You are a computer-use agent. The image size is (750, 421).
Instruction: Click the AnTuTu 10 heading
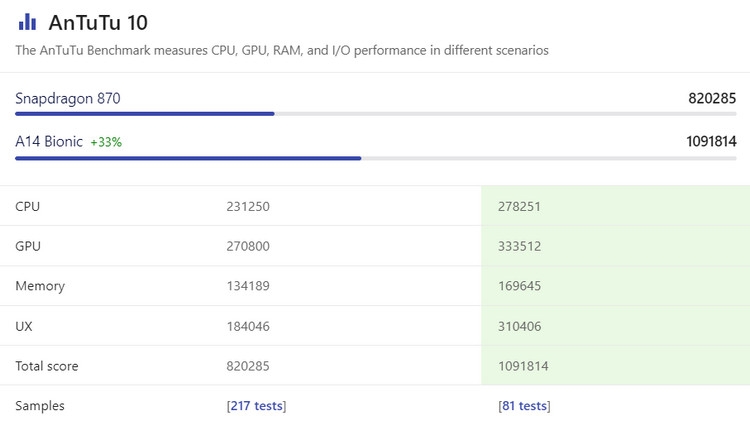(x=98, y=22)
